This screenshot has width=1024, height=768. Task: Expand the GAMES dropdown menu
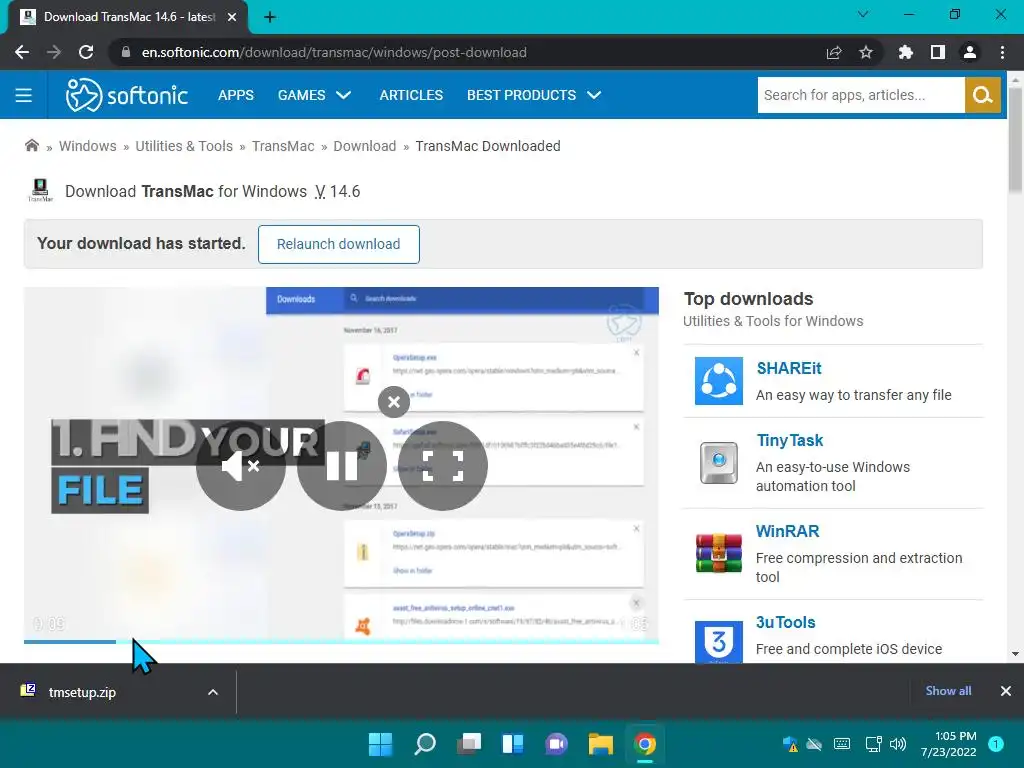tap(314, 95)
